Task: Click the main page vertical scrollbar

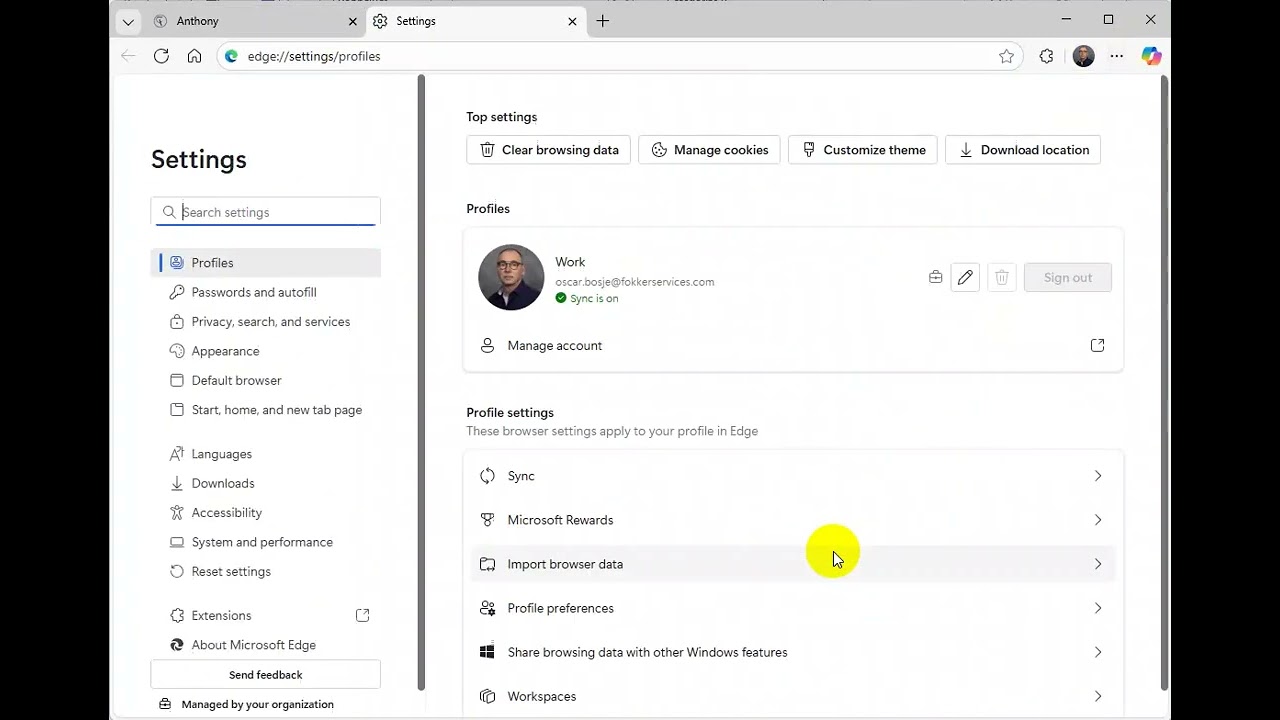Action: 1164,382
